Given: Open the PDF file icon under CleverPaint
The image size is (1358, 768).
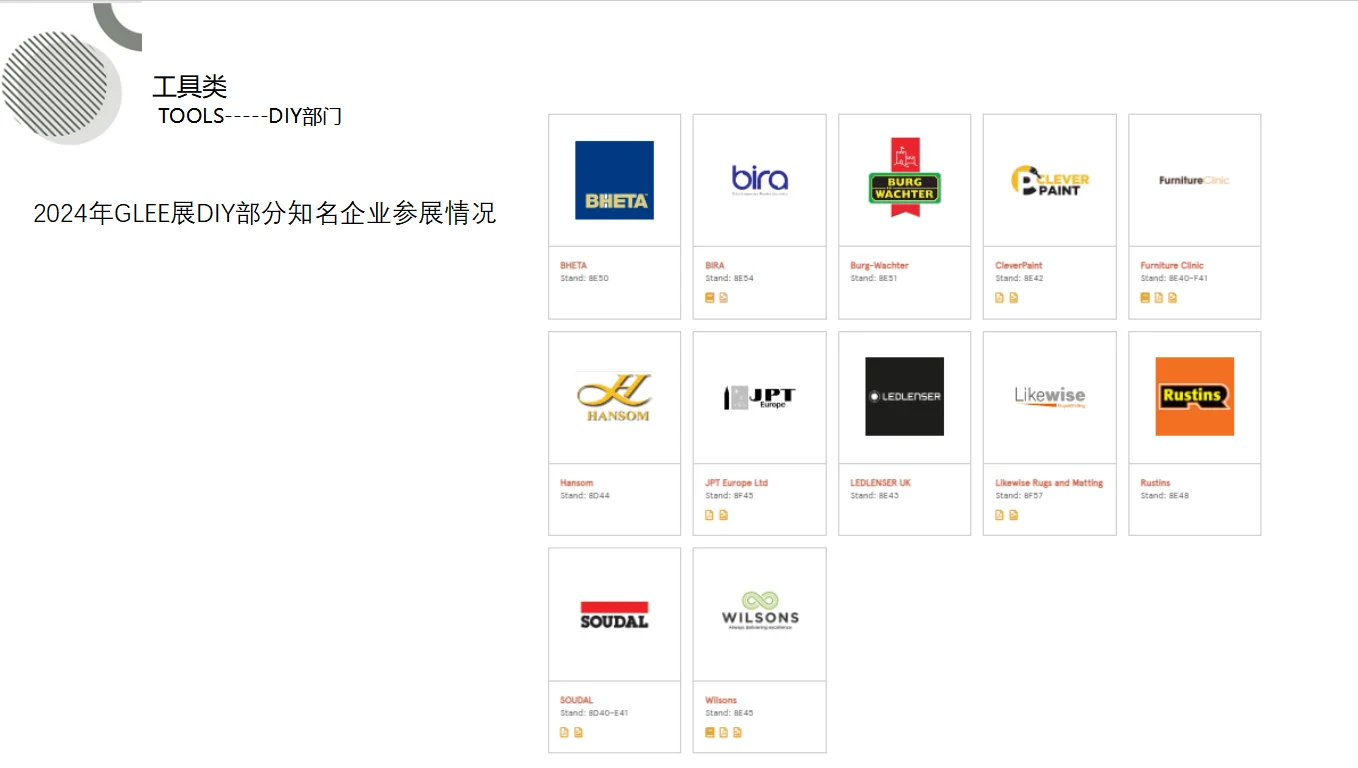Looking at the screenshot, I should click(x=1000, y=298).
